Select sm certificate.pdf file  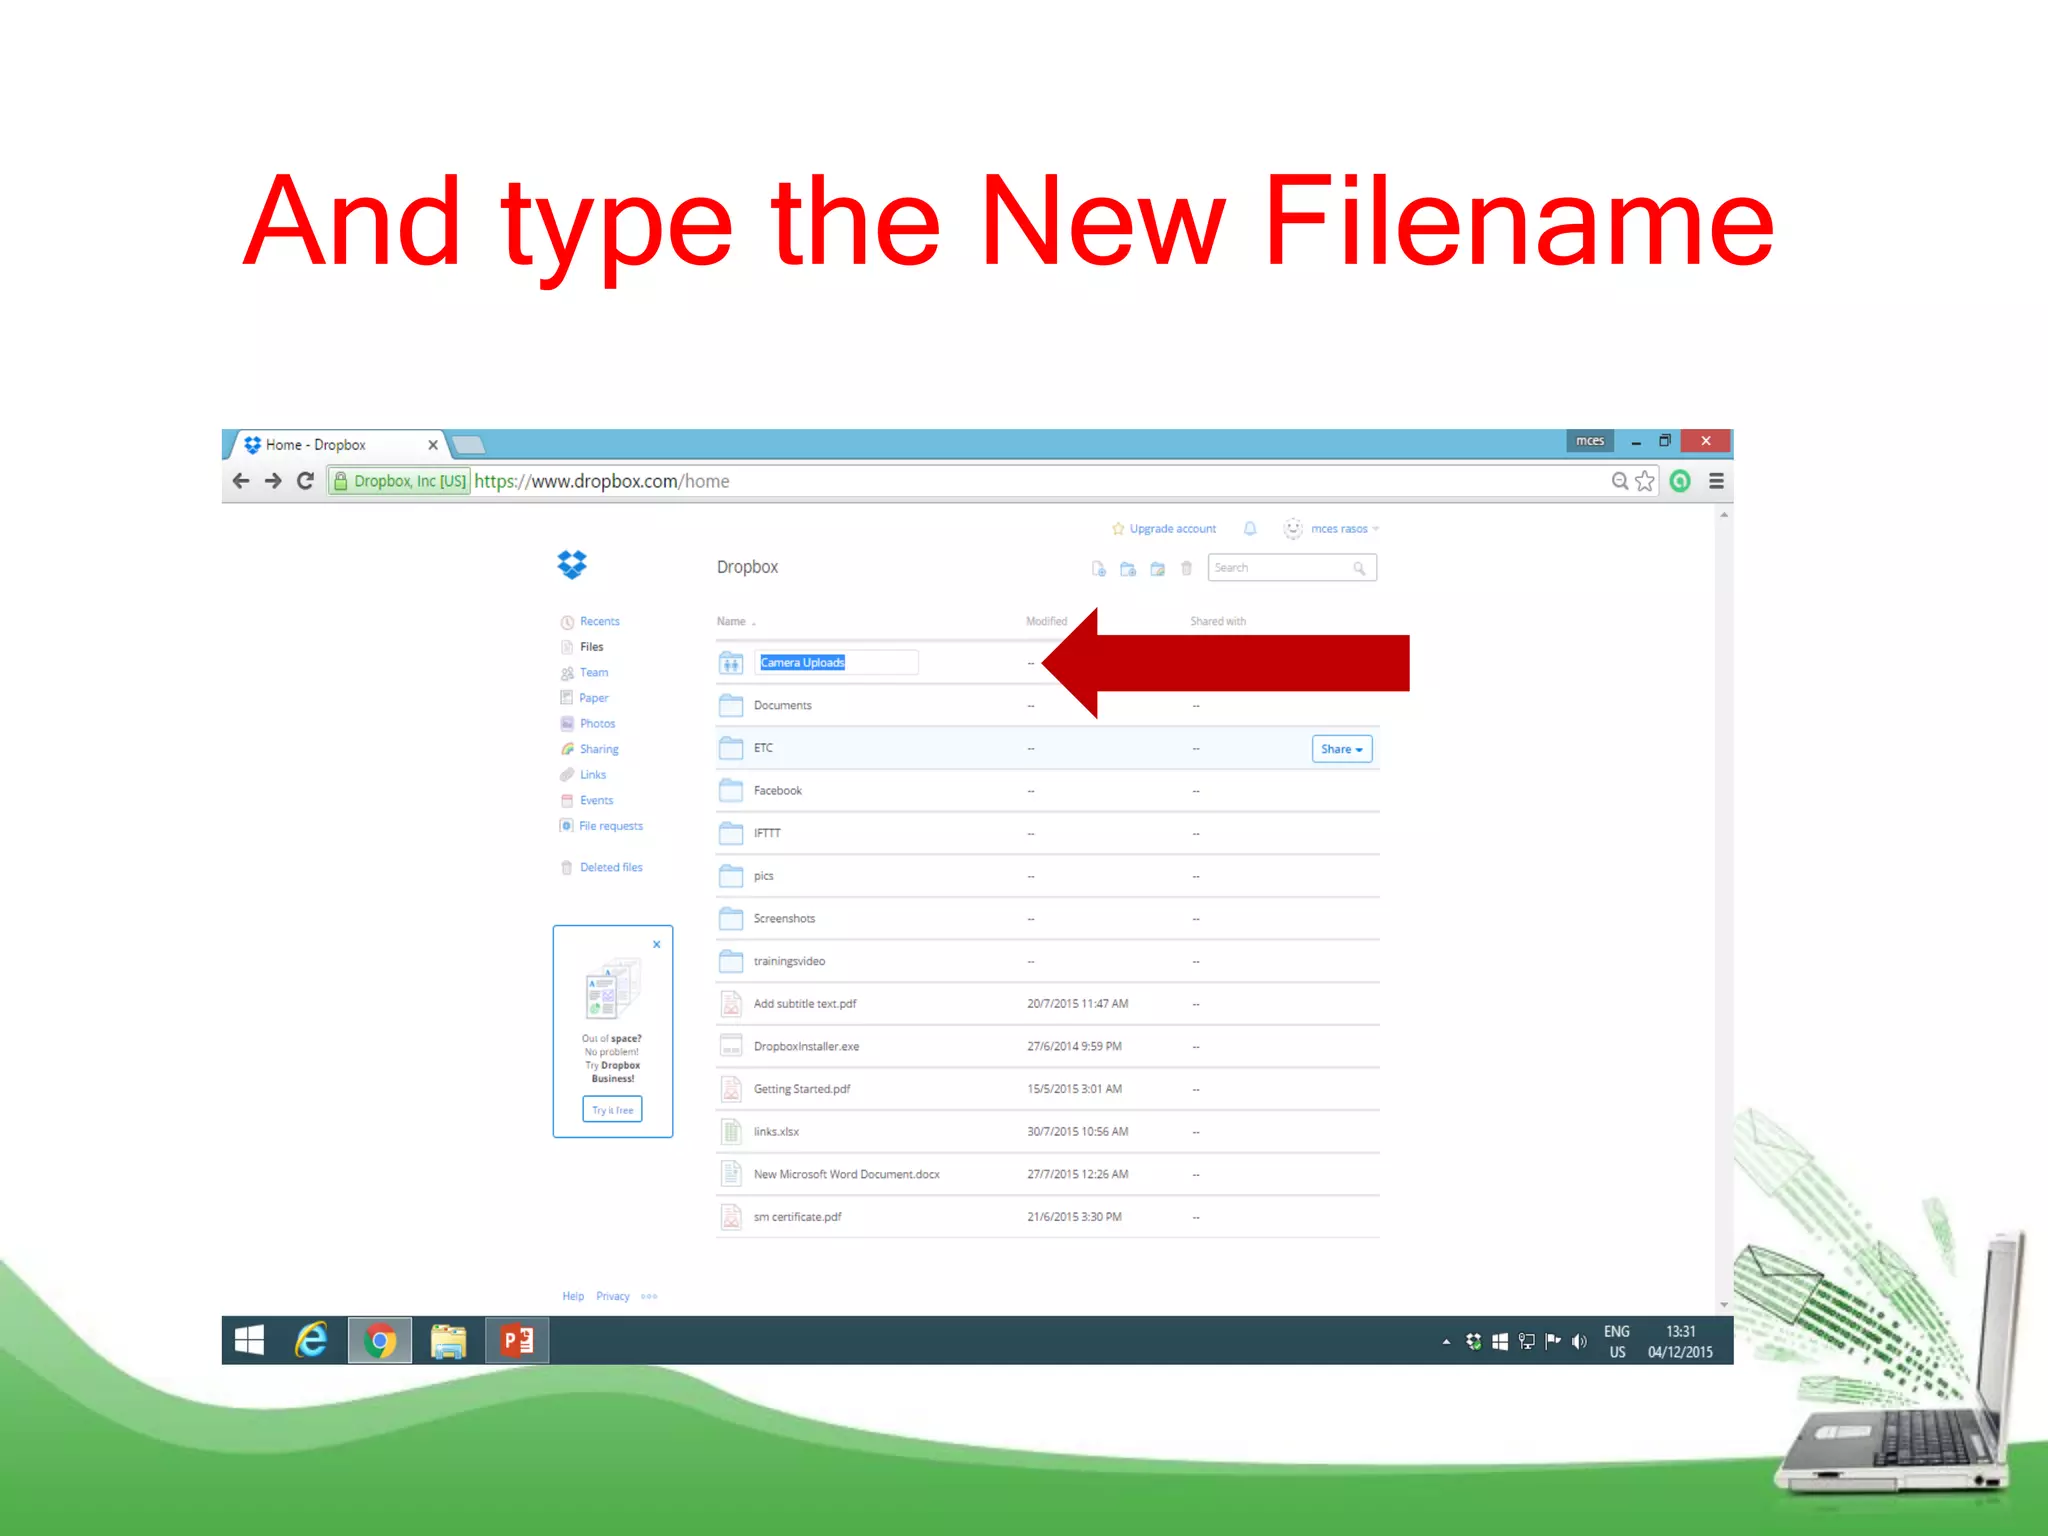click(x=1047, y=1217)
